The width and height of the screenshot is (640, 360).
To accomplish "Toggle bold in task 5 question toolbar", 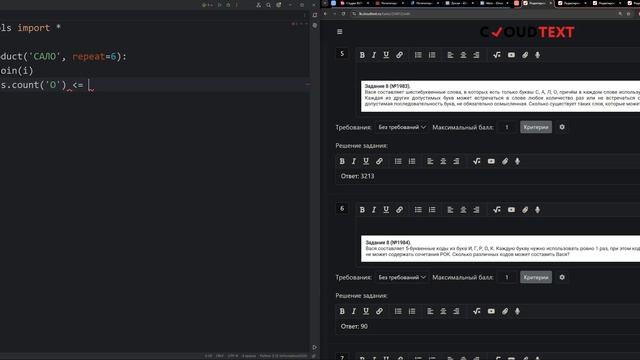I will 362,55.
